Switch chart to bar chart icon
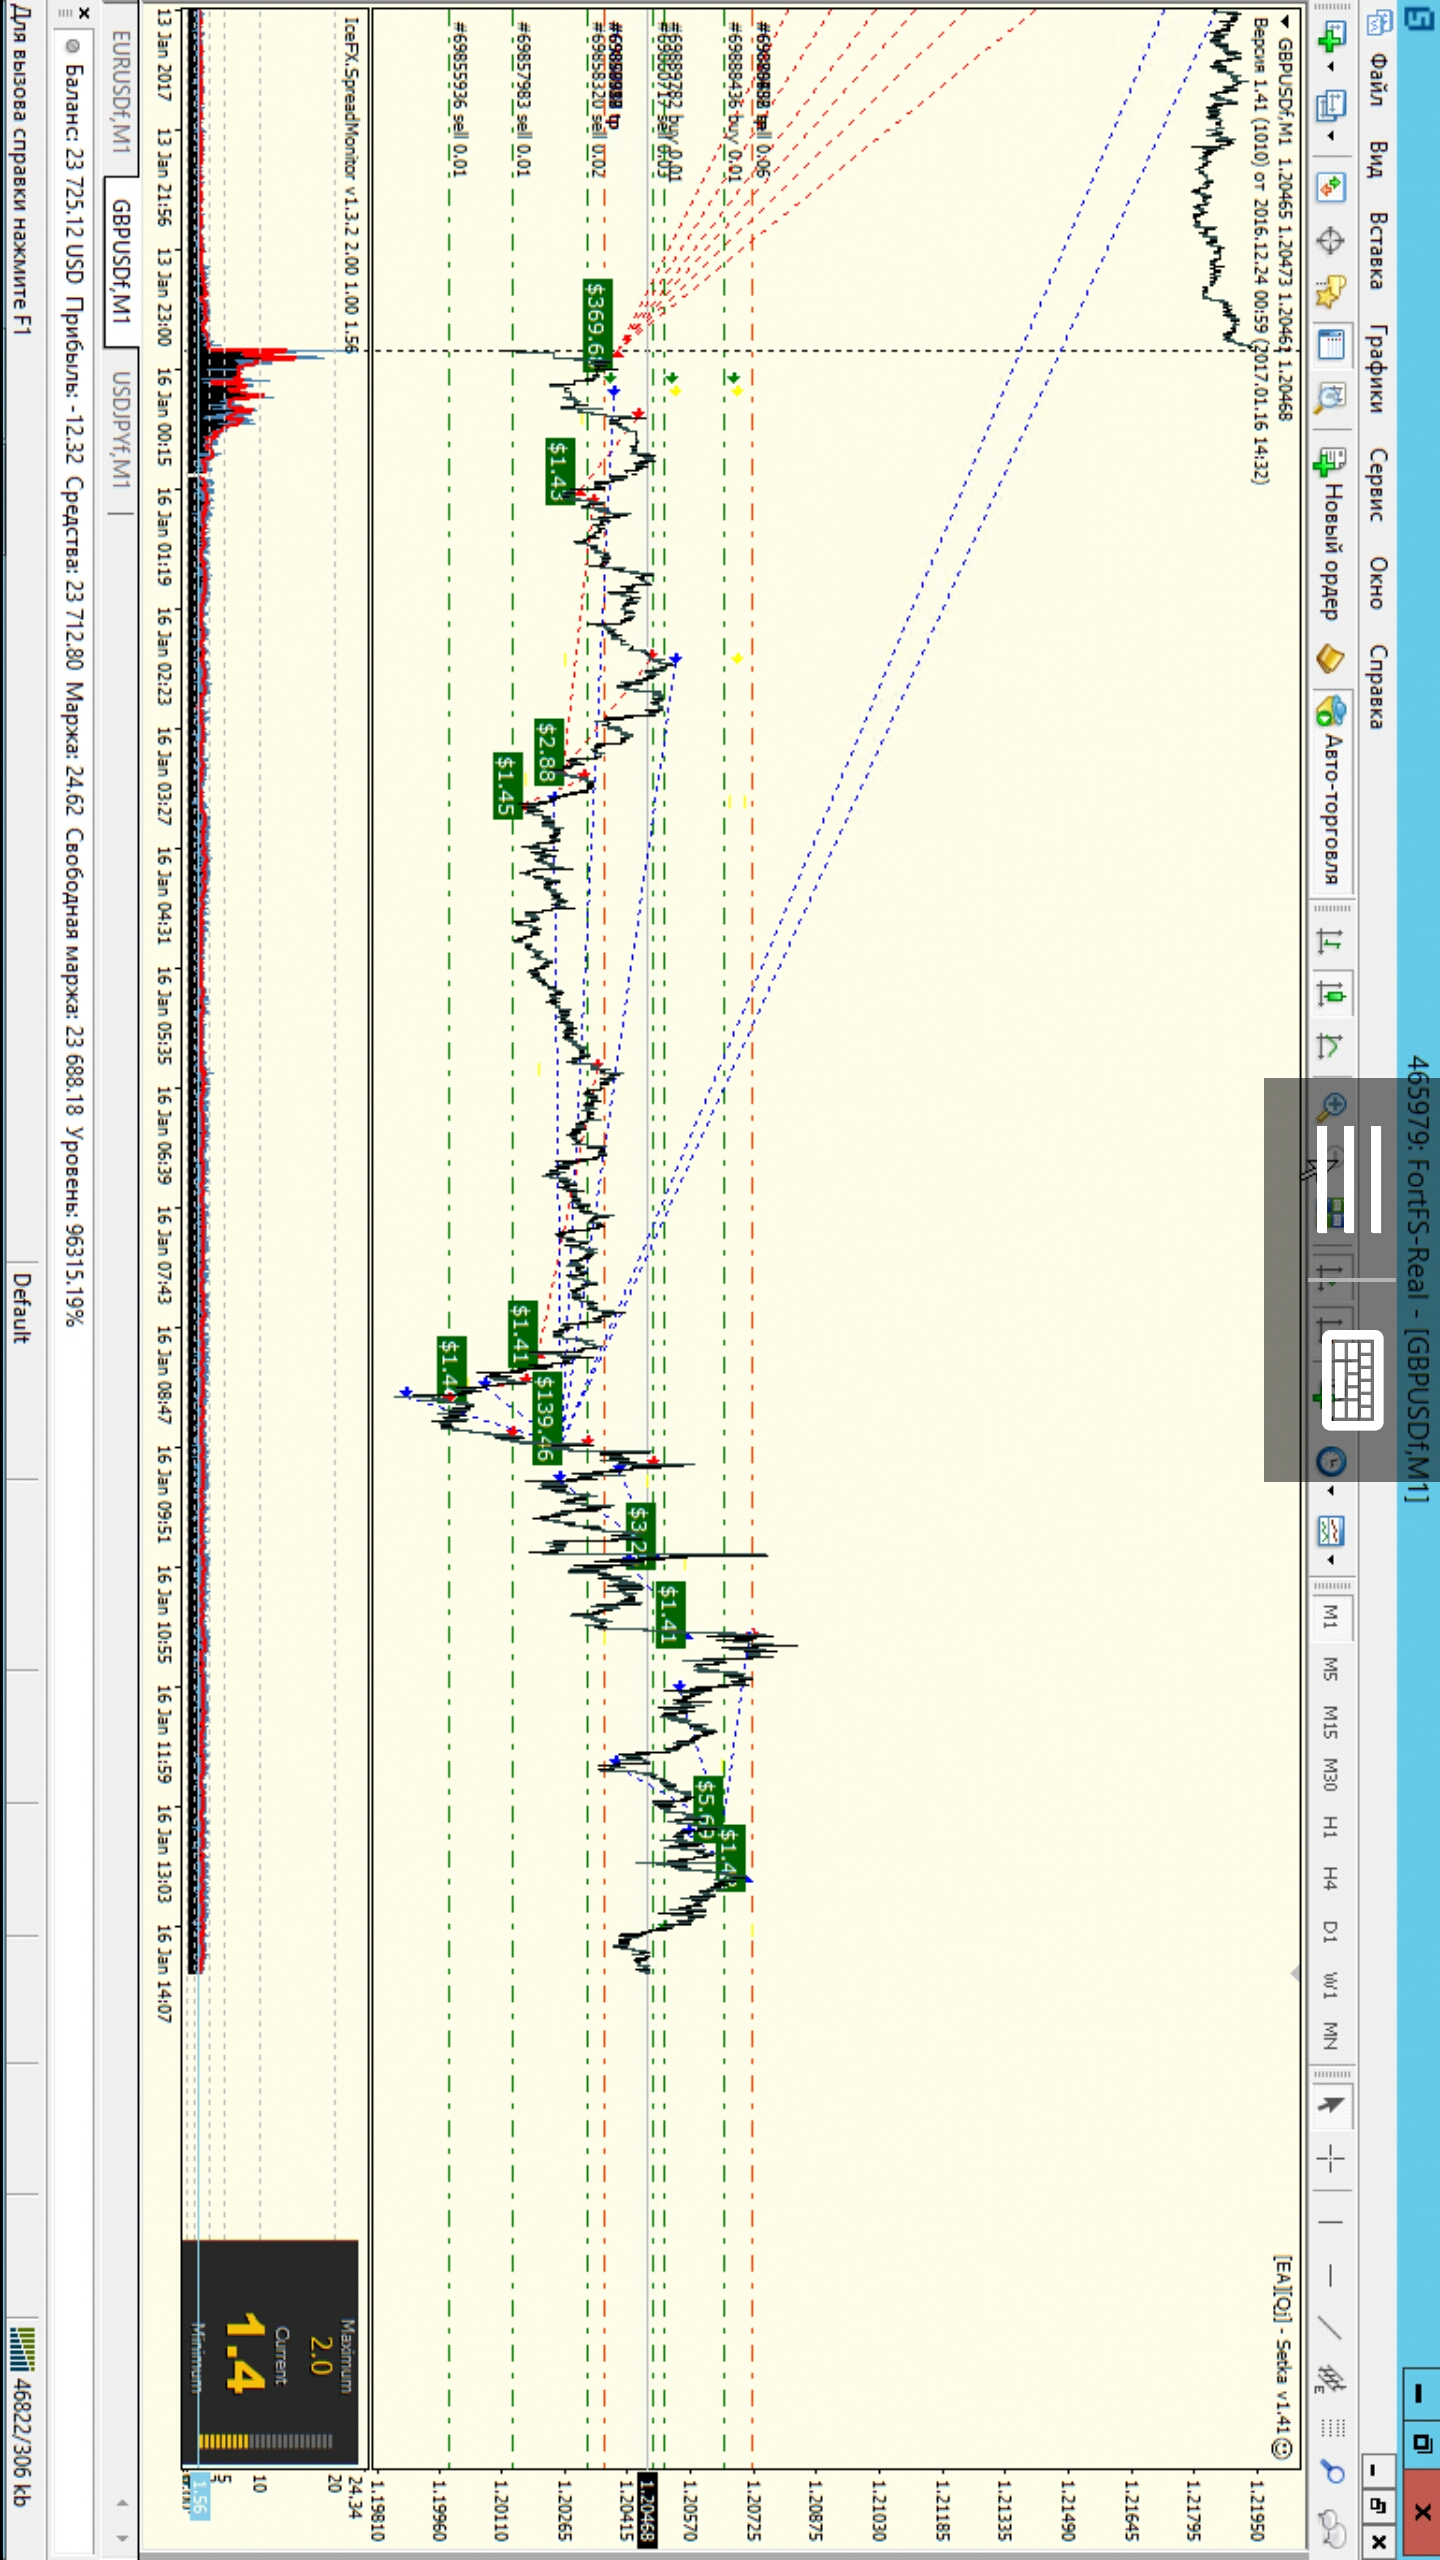Viewport: 1440px width, 2560px height. 1331,941
